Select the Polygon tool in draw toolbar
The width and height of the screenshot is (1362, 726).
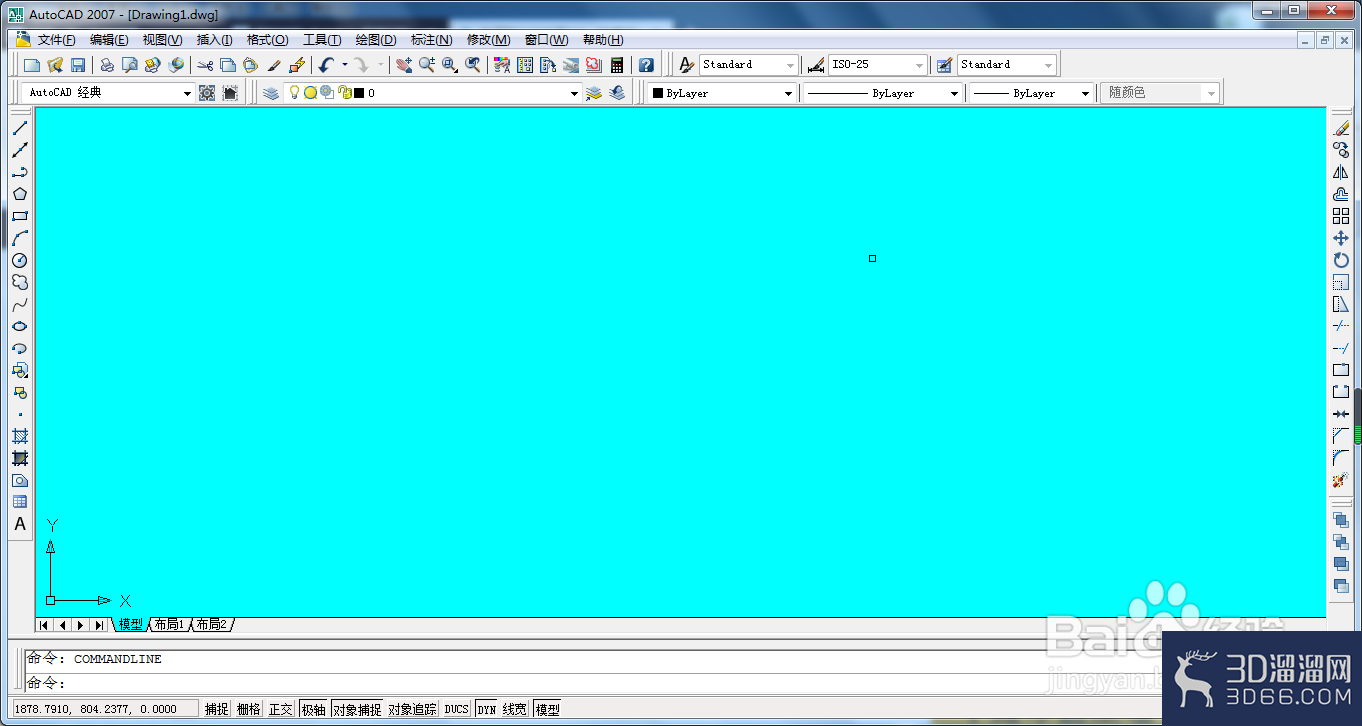[20, 194]
